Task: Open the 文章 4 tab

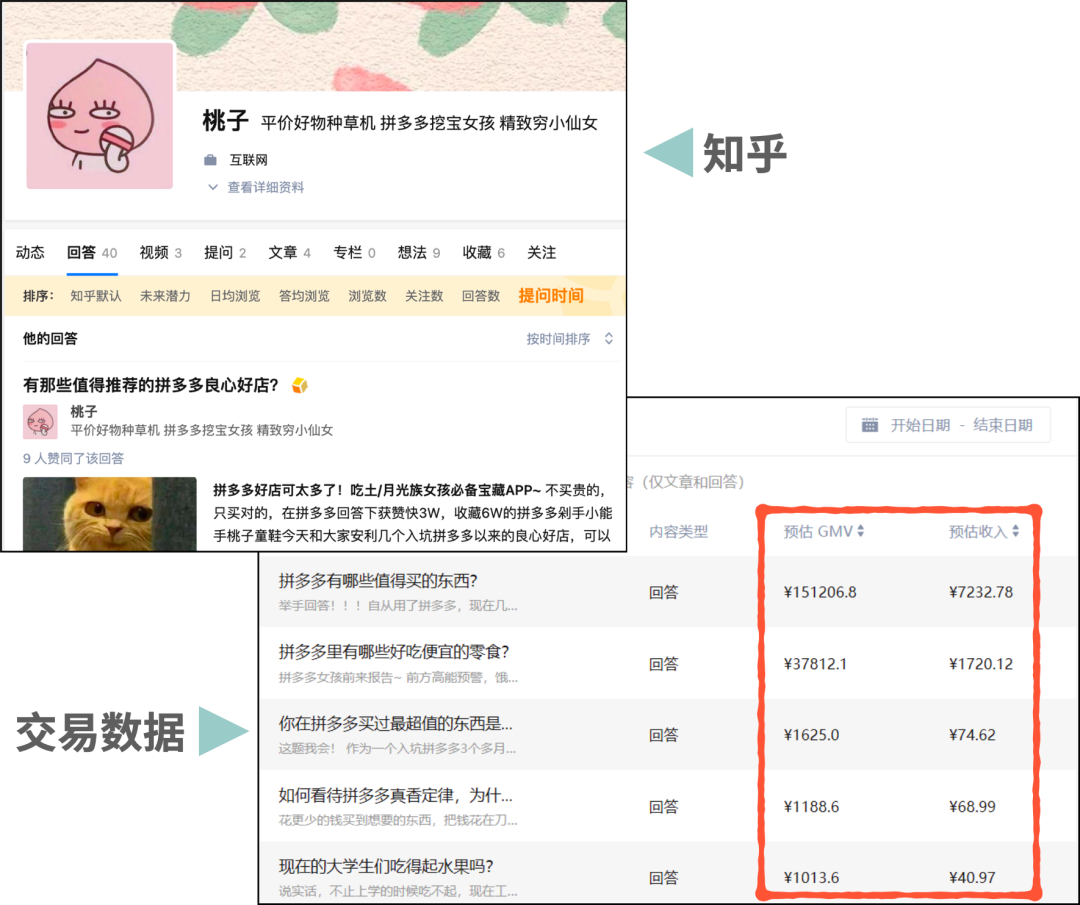Action: (x=289, y=253)
